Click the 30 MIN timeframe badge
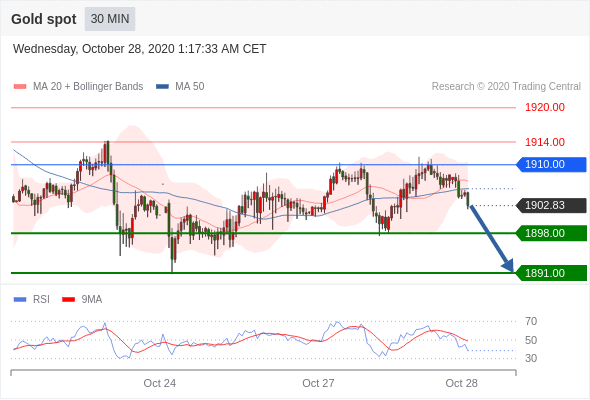Viewport: 590px width, 400px height. pyautogui.click(x=110, y=19)
